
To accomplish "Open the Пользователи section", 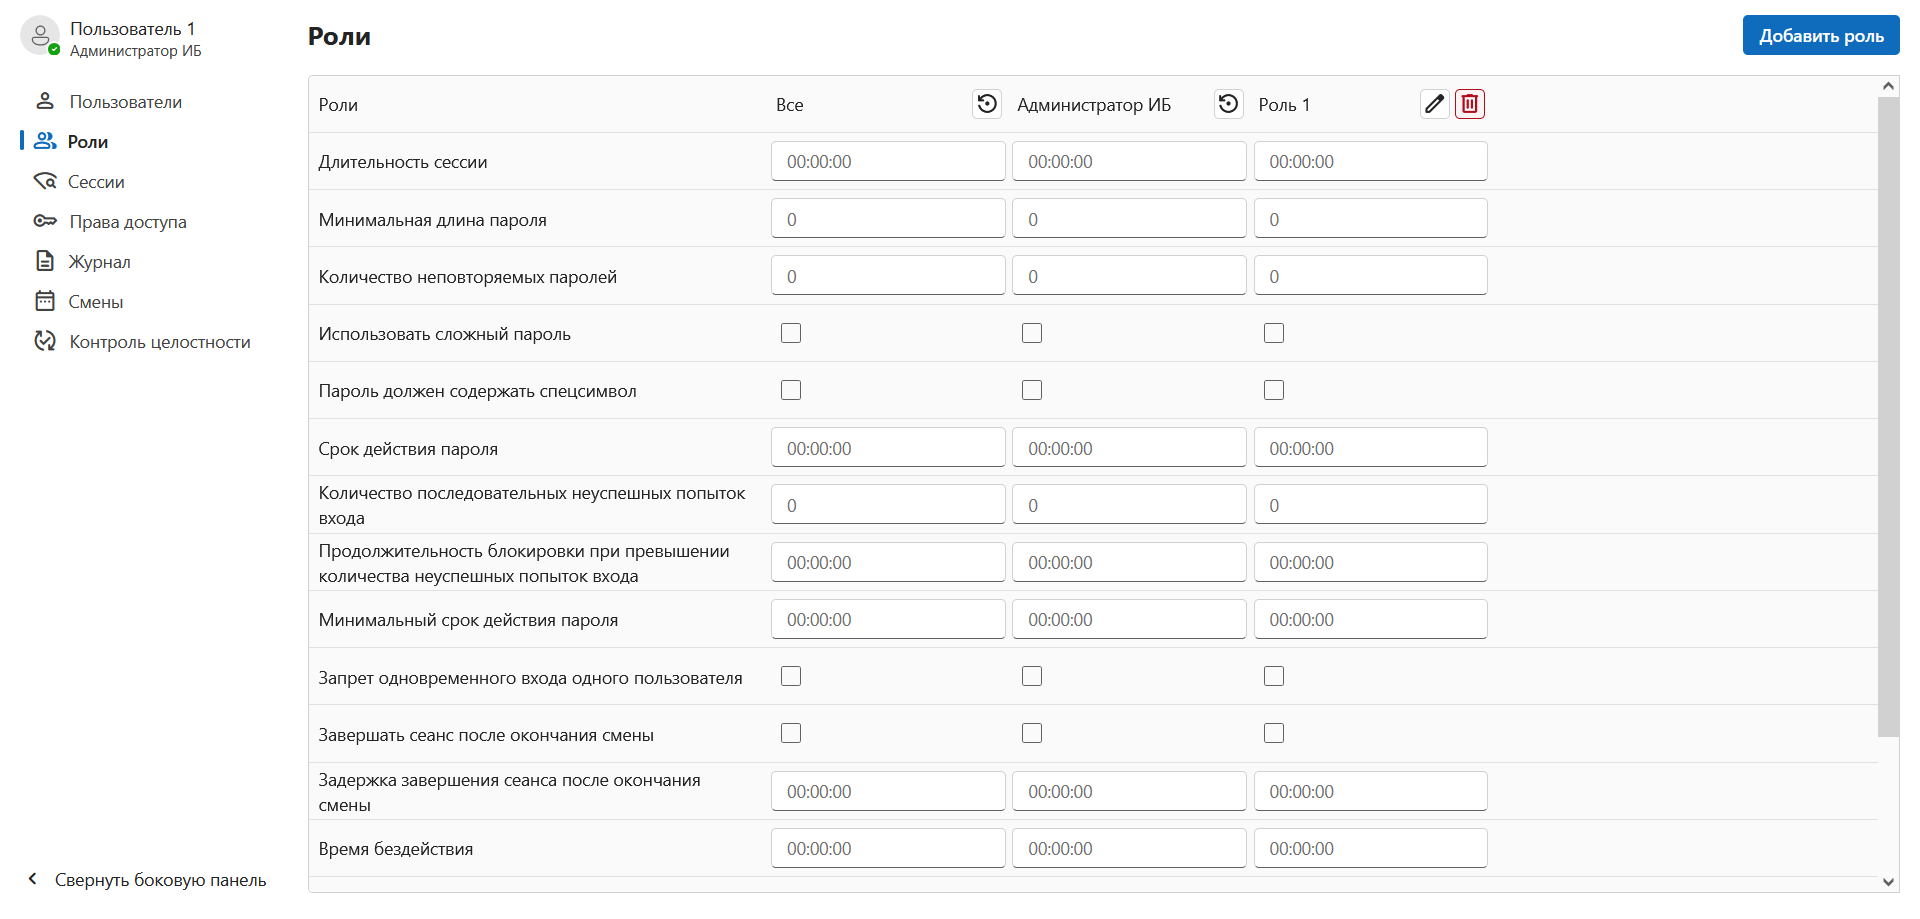I will pyautogui.click(x=126, y=102).
